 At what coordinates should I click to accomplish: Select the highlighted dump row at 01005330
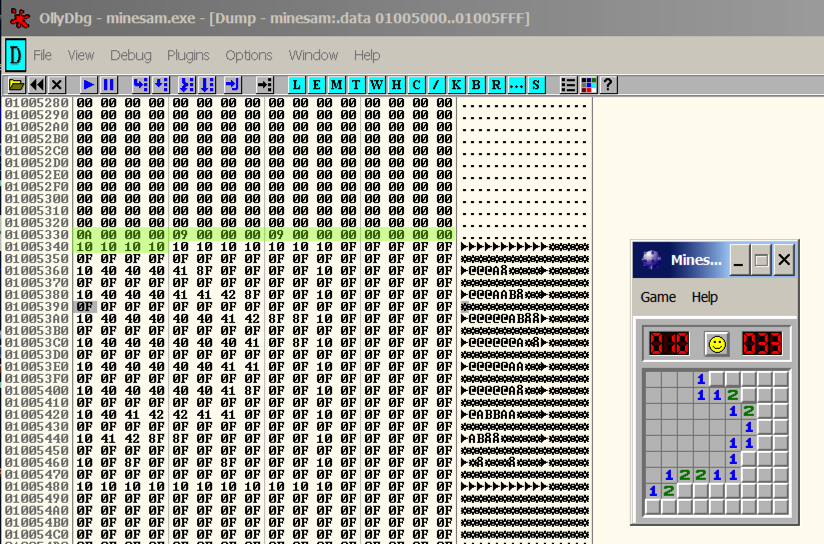(x=264, y=235)
